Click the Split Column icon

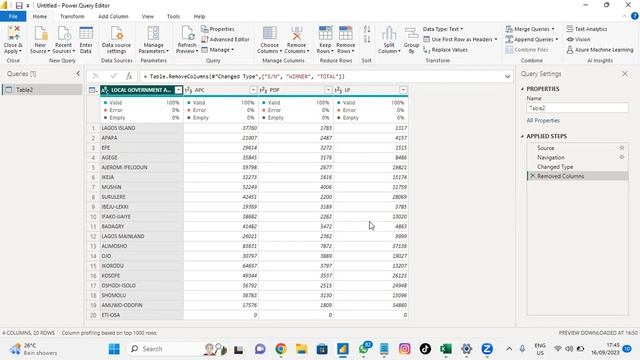[389, 33]
